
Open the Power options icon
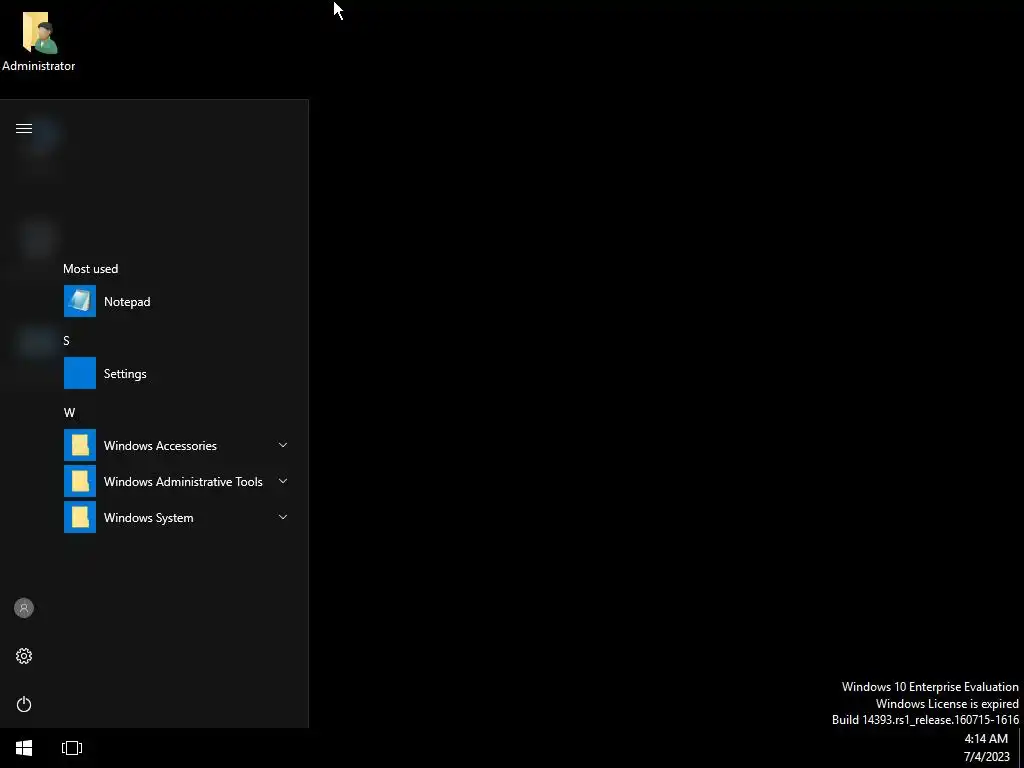point(24,704)
